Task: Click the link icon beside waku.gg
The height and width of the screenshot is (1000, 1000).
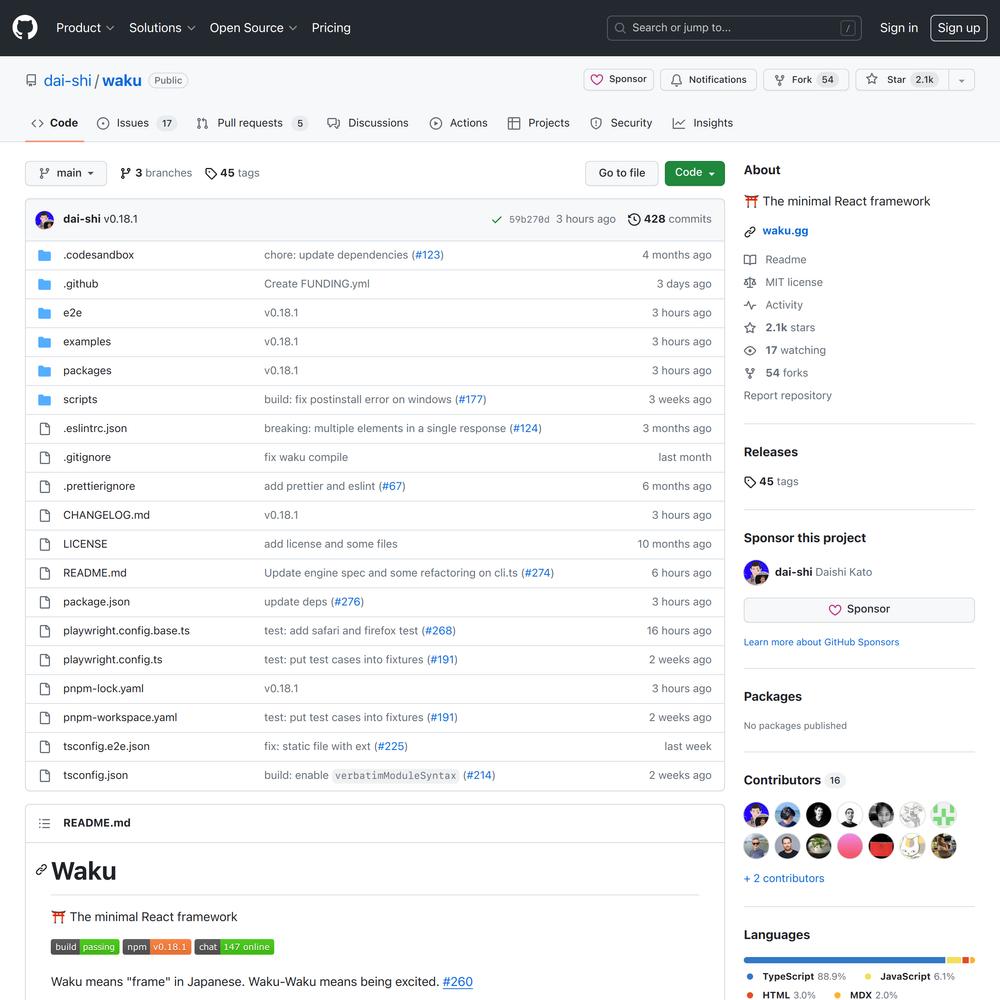Action: 750,232
